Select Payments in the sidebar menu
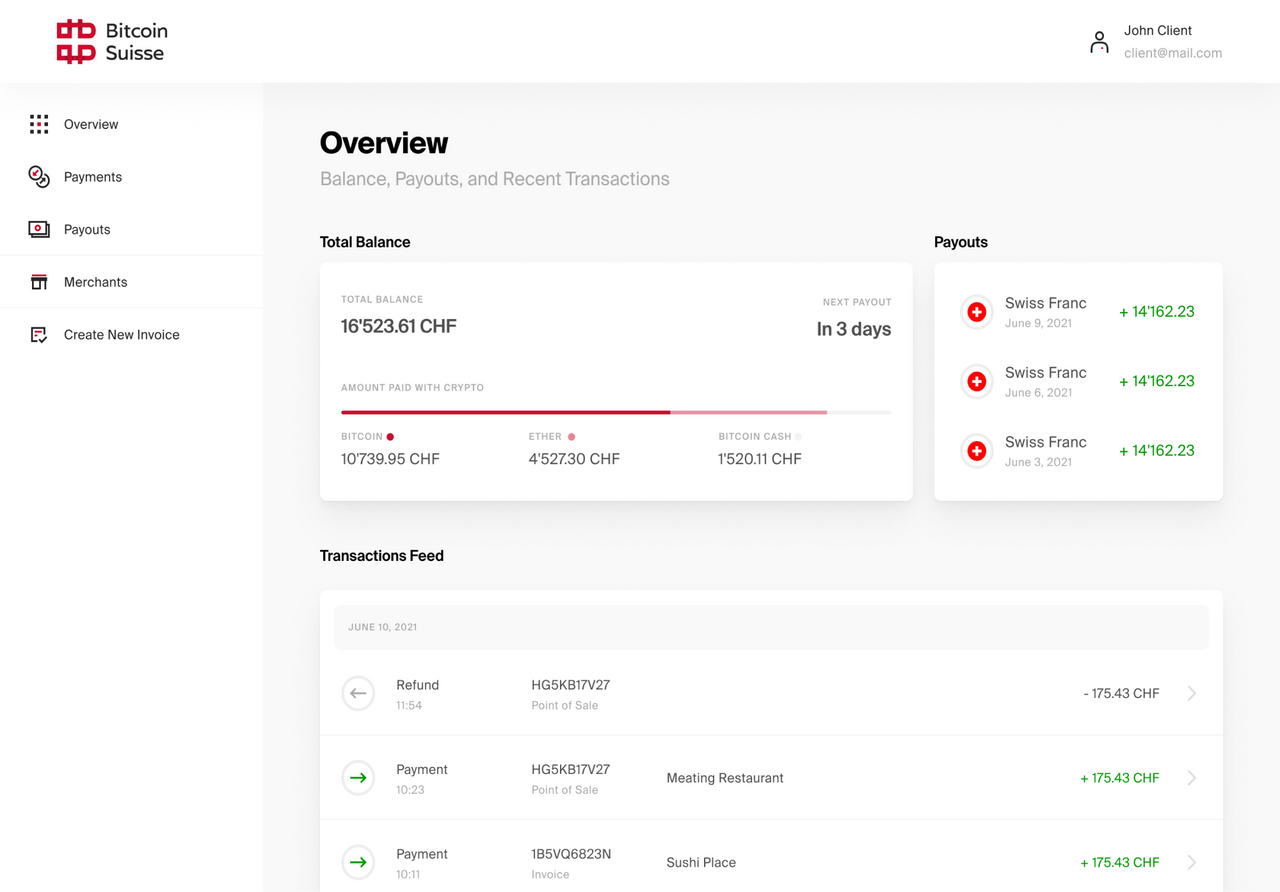 pyautogui.click(x=93, y=176)
